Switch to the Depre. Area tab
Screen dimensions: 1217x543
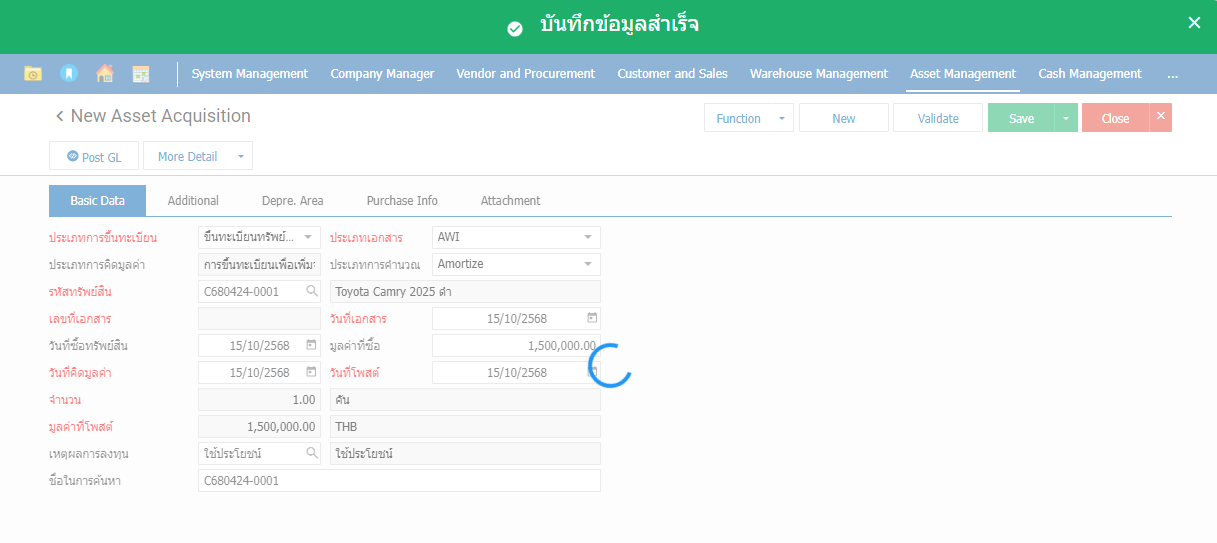[292, 201]
